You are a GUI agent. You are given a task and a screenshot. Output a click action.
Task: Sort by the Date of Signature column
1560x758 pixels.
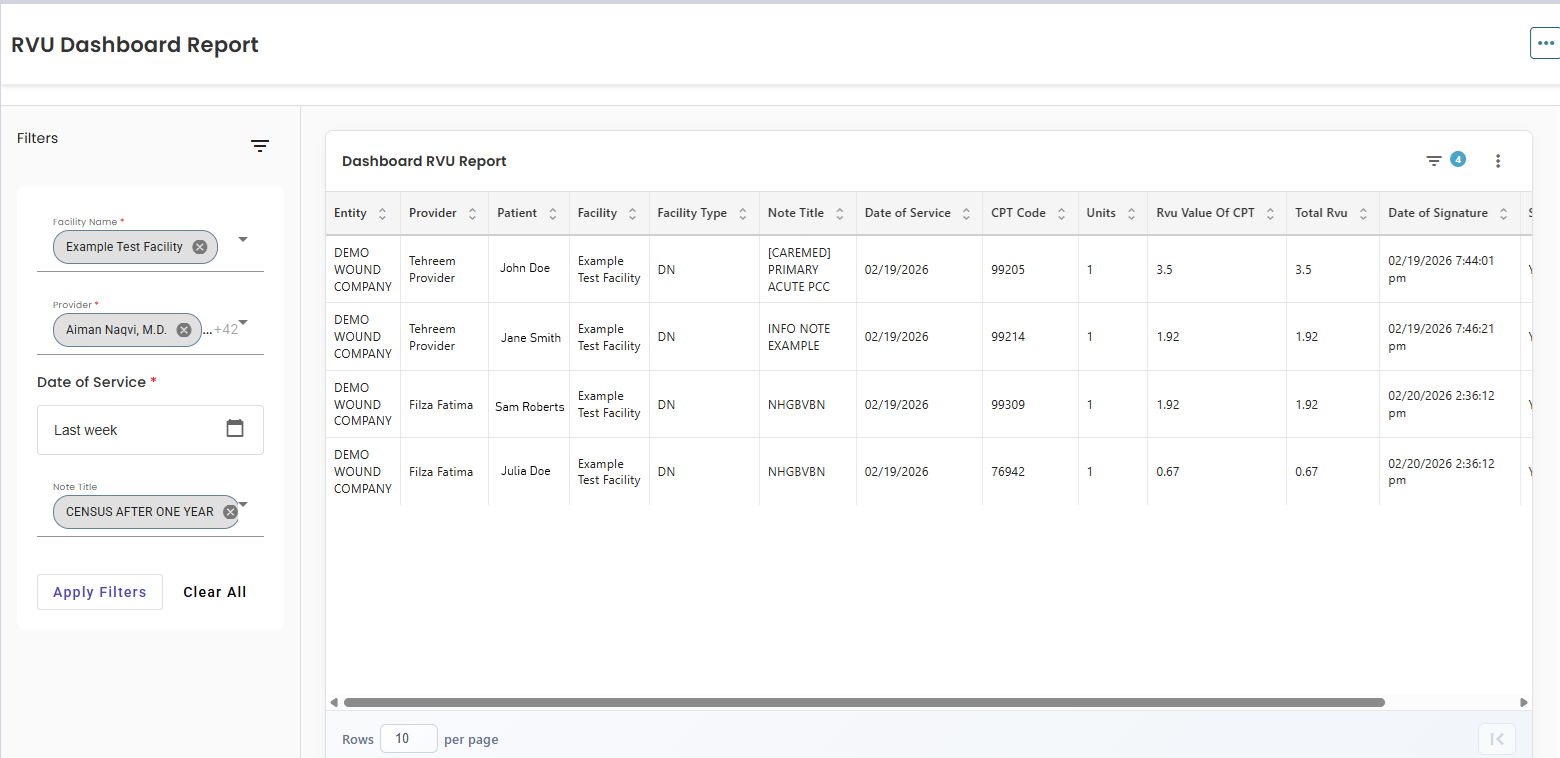click(1503, 213)
